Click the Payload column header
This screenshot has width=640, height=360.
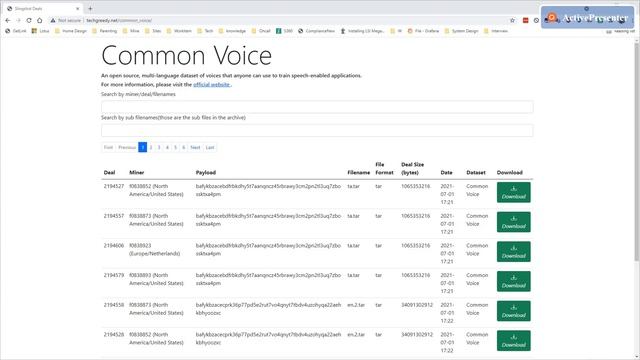pyautogui.click(x=206, y=173)
